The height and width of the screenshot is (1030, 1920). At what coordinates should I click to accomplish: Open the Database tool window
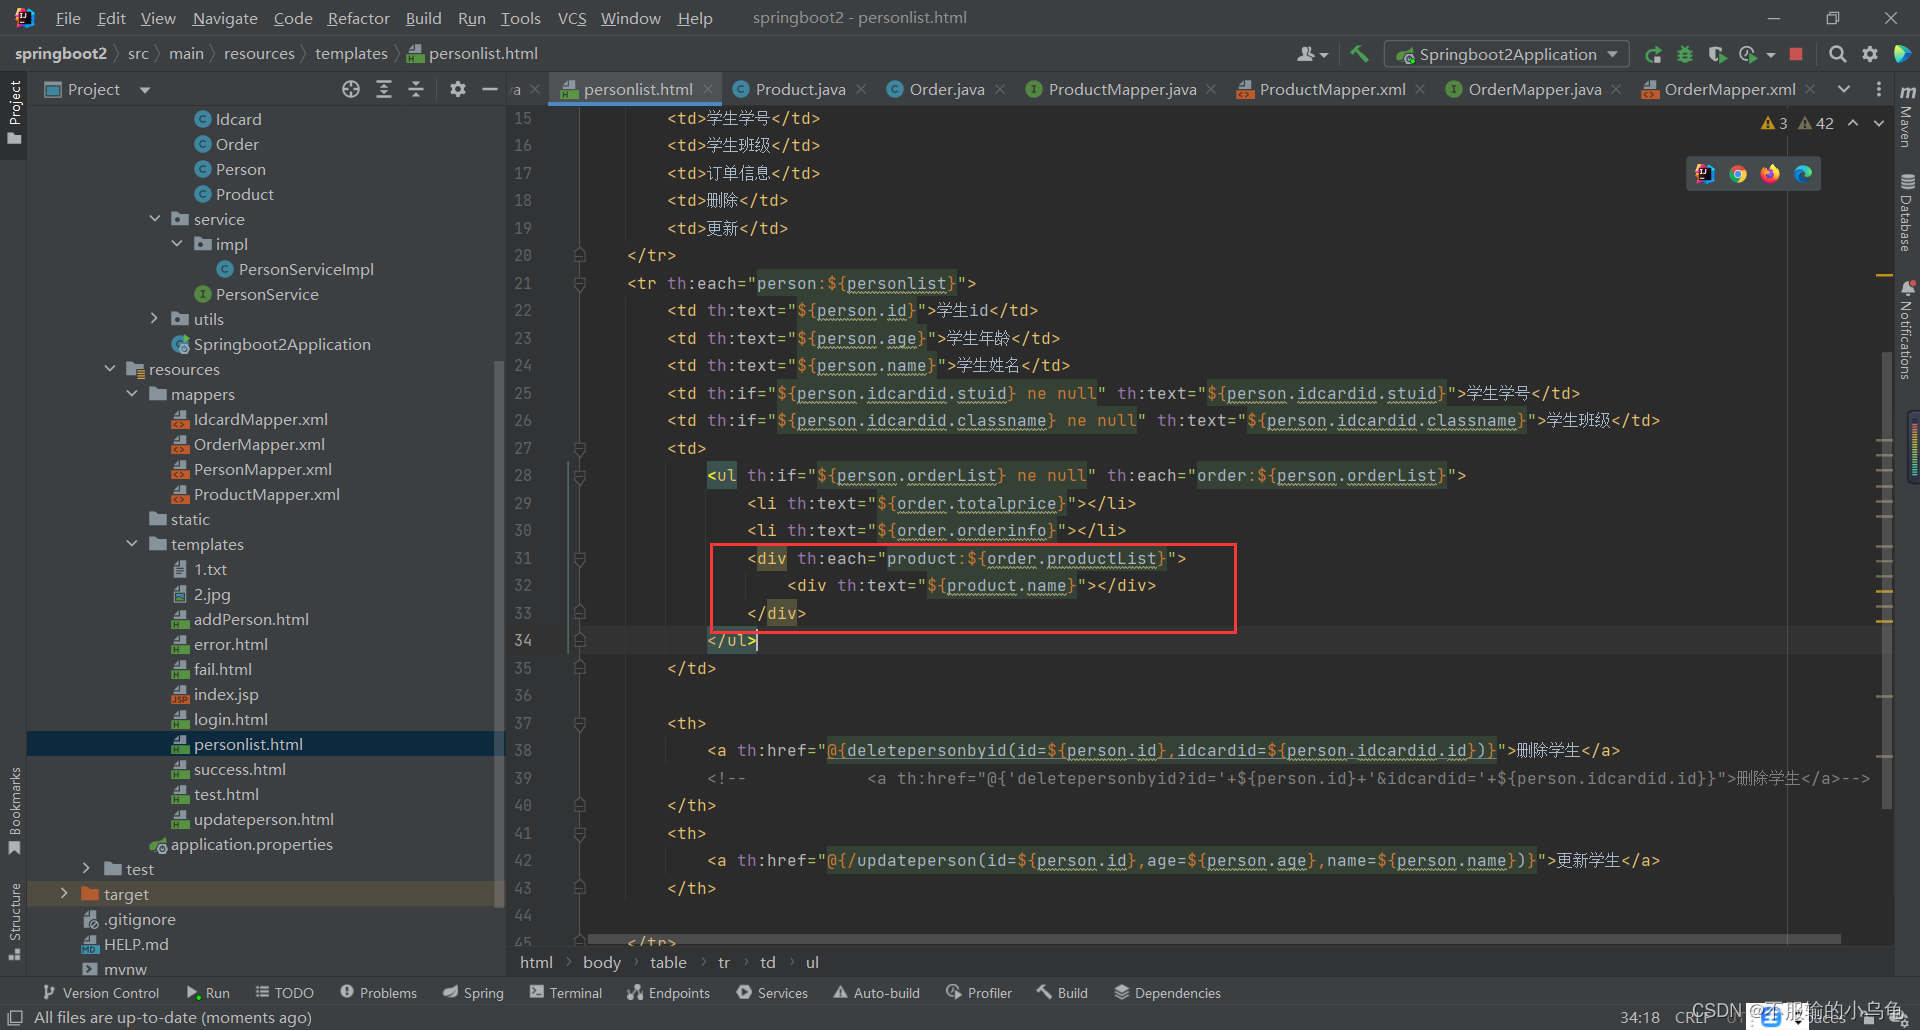tap(1907, 213)
